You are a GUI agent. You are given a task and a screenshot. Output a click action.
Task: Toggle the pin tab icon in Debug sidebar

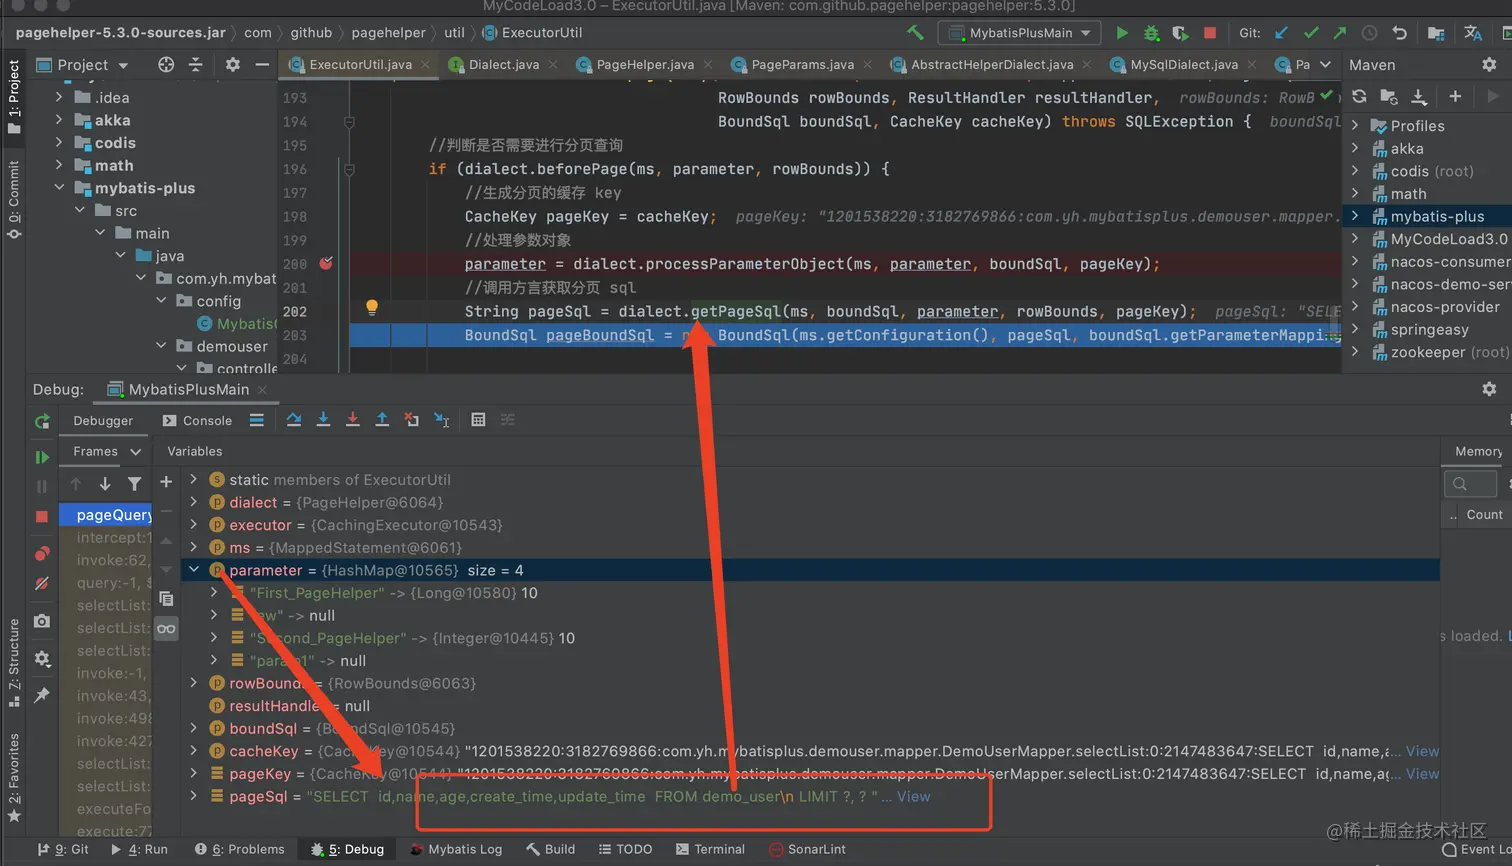point(42,695)
